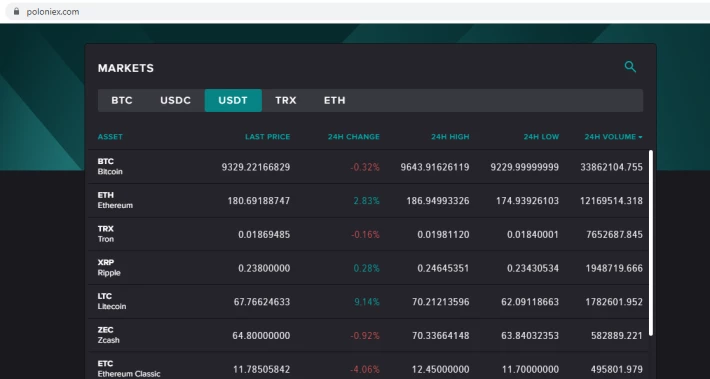710x379 pixels.
Task: Select the USDT markets tab
Action: pos(233,101)
